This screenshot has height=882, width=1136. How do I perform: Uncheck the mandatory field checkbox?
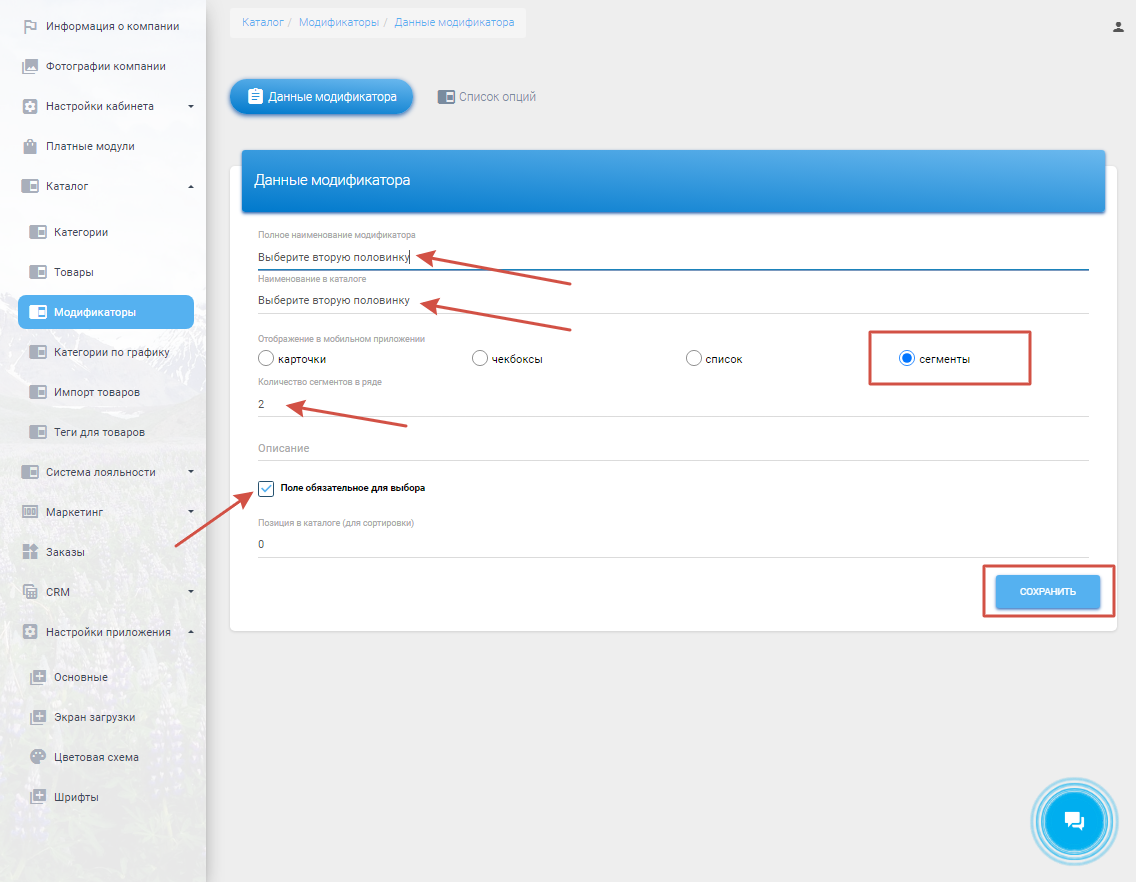pos(266,489)
